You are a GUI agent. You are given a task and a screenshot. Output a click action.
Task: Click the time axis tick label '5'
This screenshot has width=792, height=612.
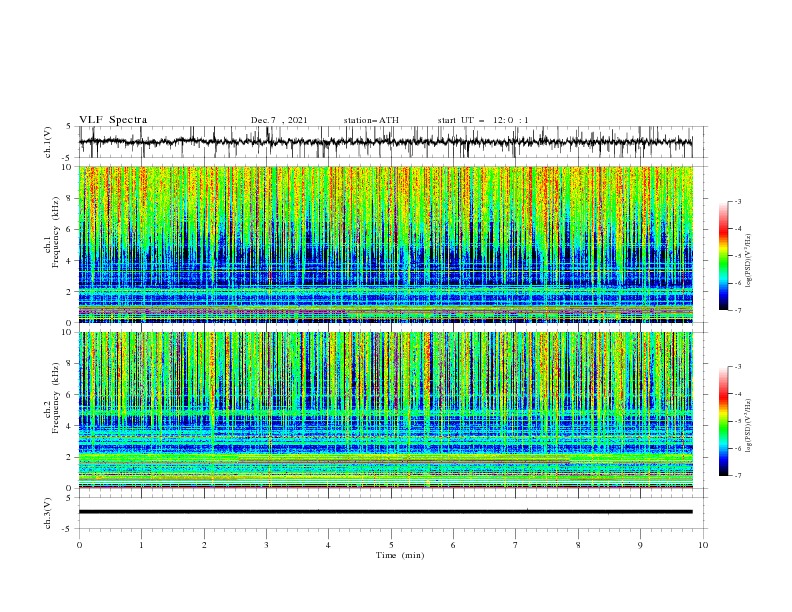point(391,545)
